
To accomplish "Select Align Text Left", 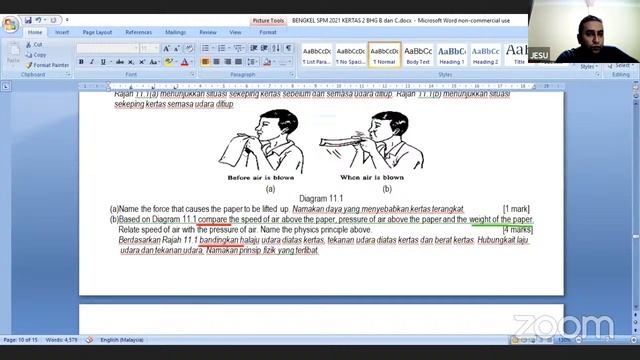I will coord(205,62).
